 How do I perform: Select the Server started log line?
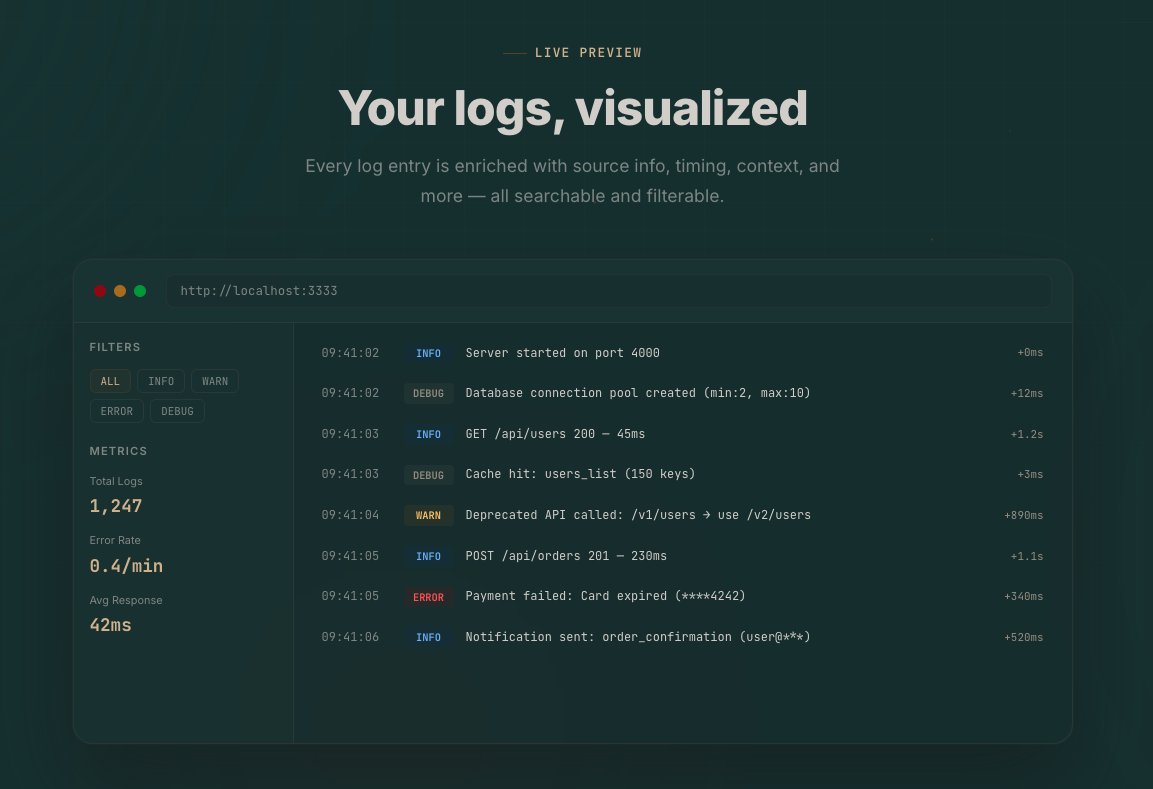point(562,353)
